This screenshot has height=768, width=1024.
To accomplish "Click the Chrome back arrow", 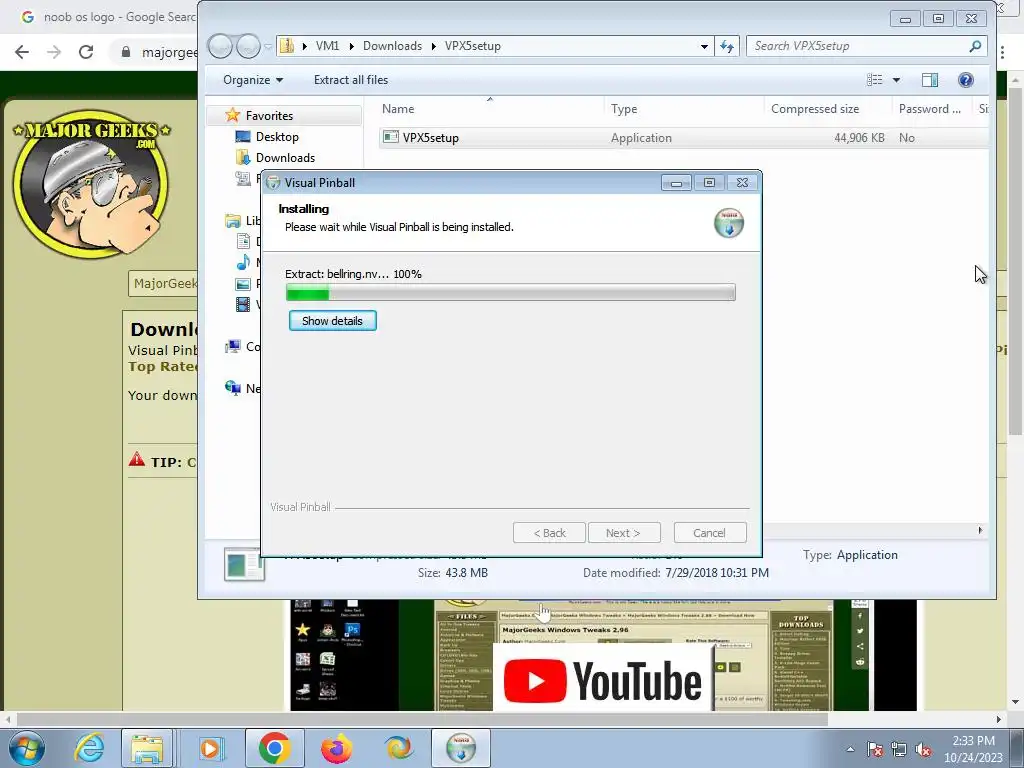I will [22, 52].
